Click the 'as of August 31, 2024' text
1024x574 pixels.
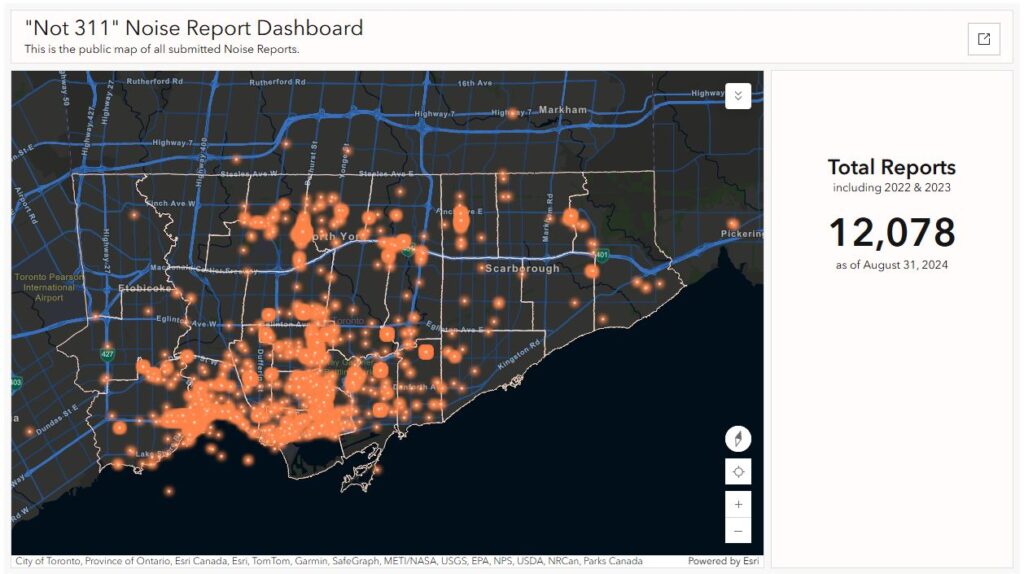click(x=891, y=265)
